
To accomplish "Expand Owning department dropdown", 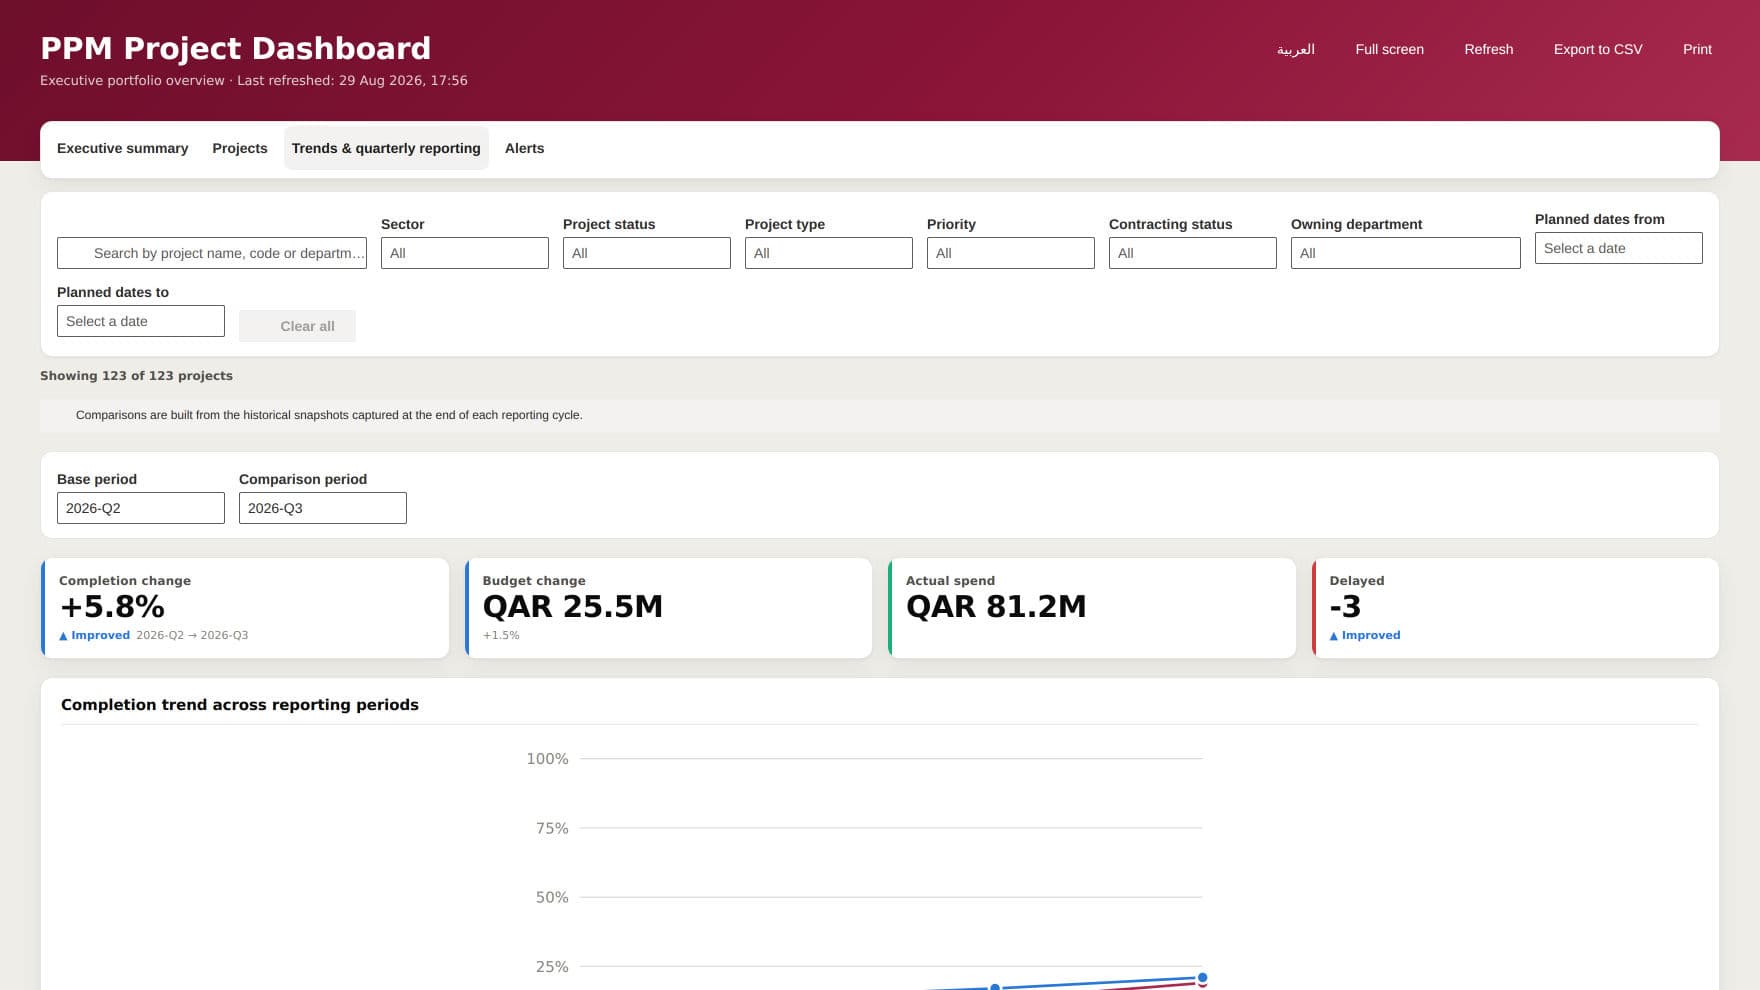I will [x=1406, y=253].
